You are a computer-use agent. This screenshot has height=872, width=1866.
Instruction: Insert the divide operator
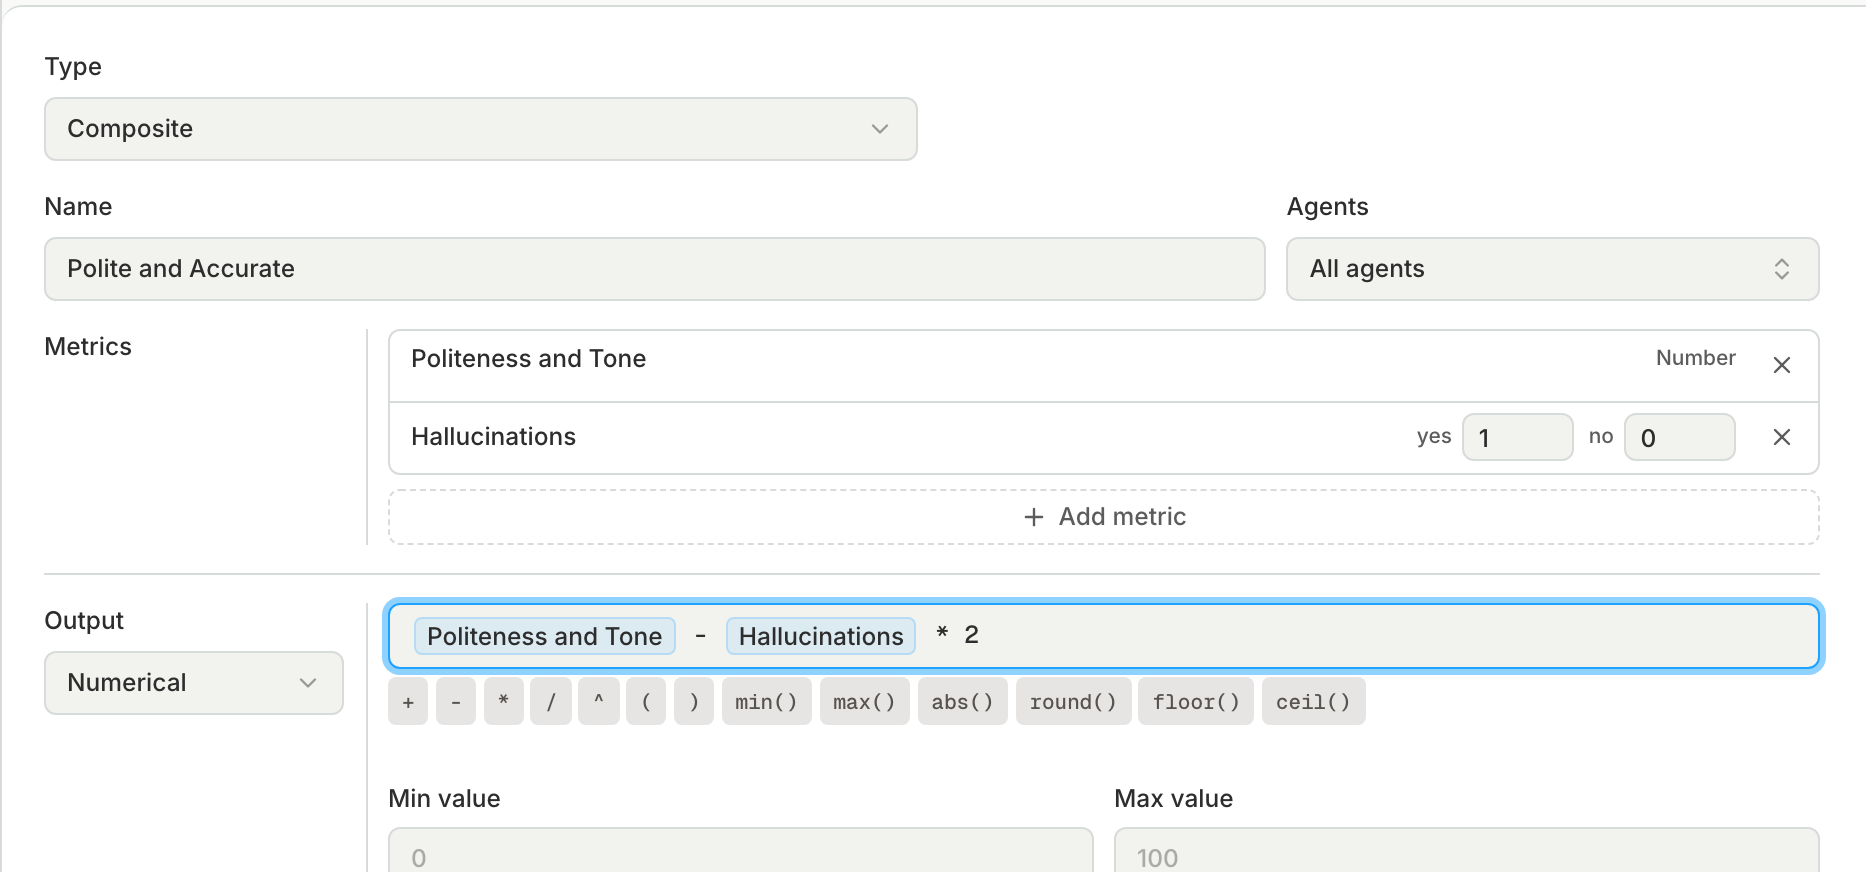[551, 701]
